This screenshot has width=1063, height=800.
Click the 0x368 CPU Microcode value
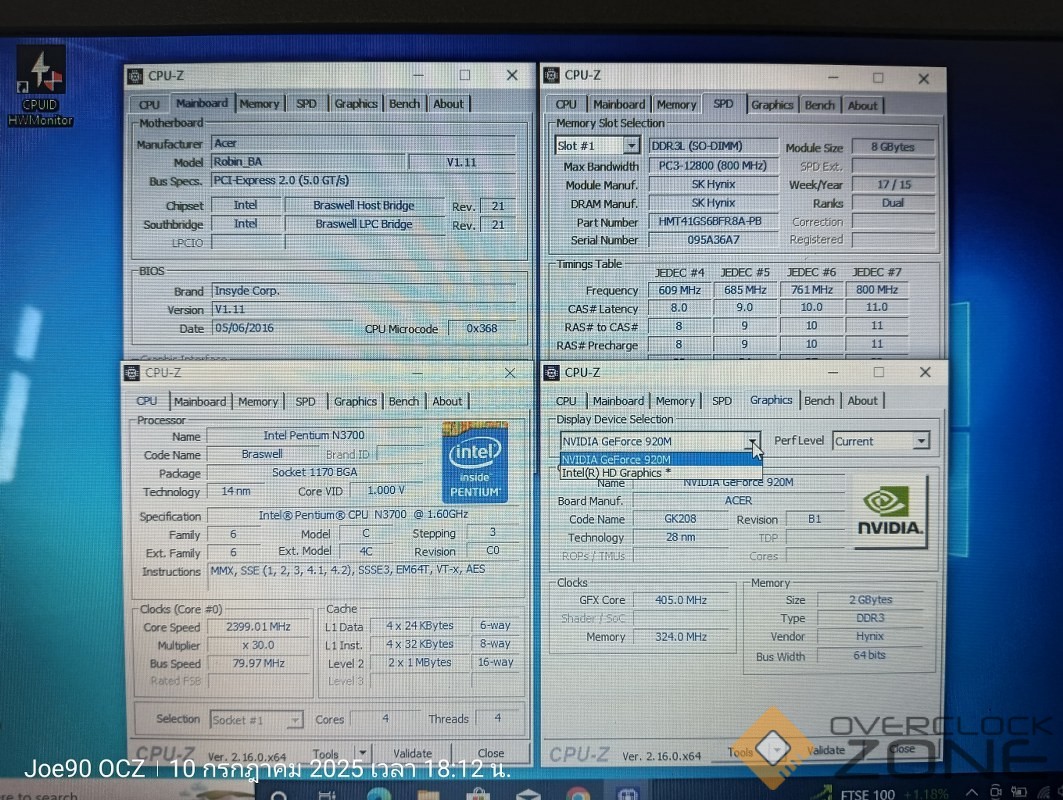[x=482, y=328]
